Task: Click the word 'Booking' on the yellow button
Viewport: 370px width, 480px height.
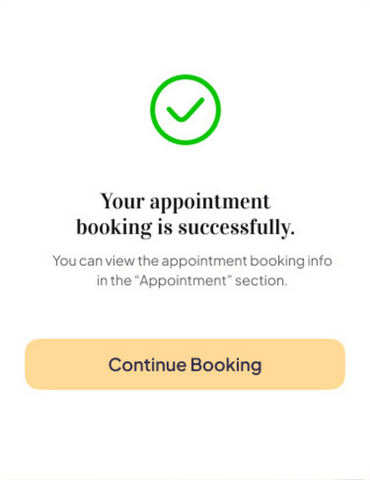Action: [x=226, y=365]
